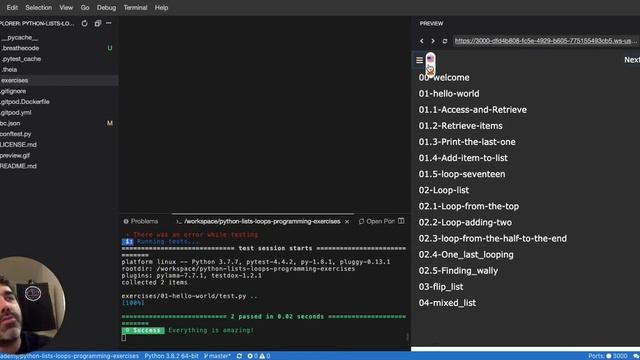This screenshot has width=640, height=360.
Task: Open the 01.3-Print-the-last-one exercise
Action: pyautogui.click(x=467, y=142)
